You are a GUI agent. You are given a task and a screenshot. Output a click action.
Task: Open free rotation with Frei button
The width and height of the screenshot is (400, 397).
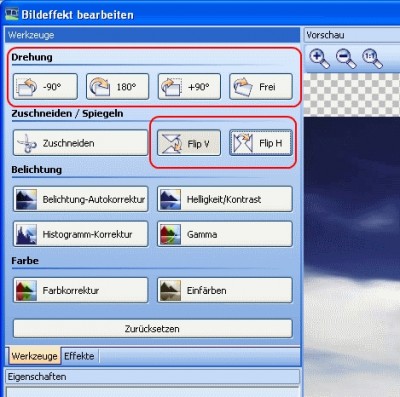[261, 87]
